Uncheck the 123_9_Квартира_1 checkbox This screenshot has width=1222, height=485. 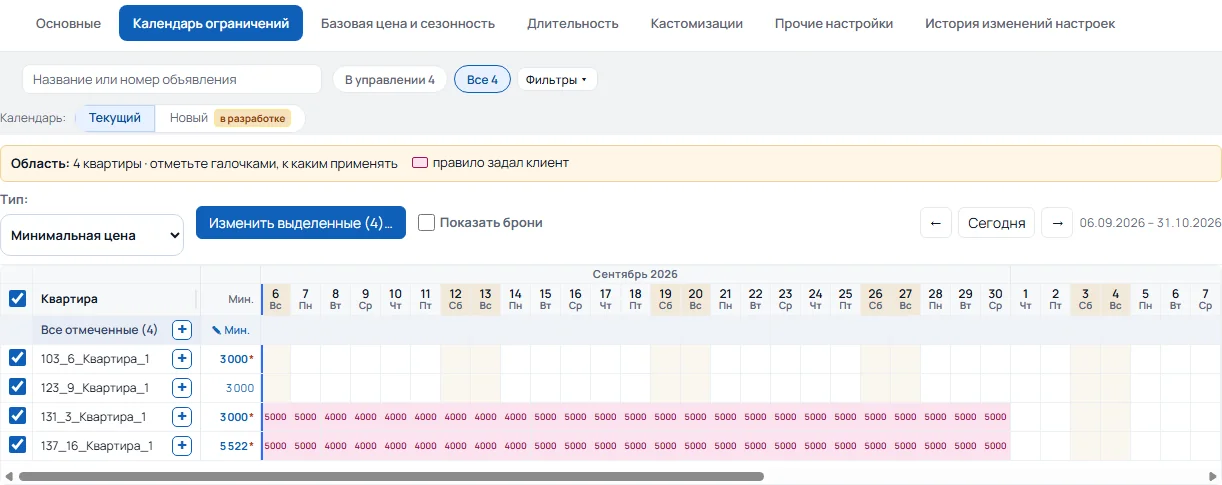click(17, 387)
